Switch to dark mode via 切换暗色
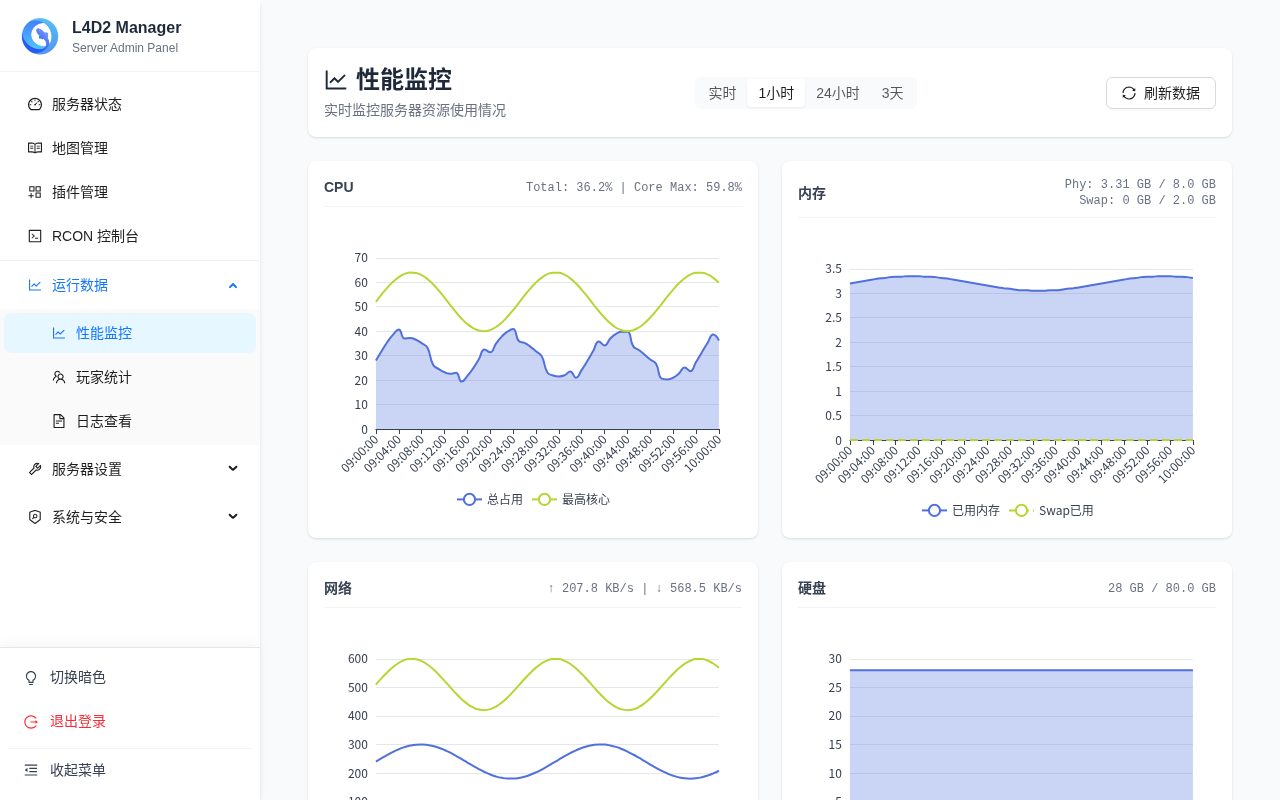 tap(130, 677)
